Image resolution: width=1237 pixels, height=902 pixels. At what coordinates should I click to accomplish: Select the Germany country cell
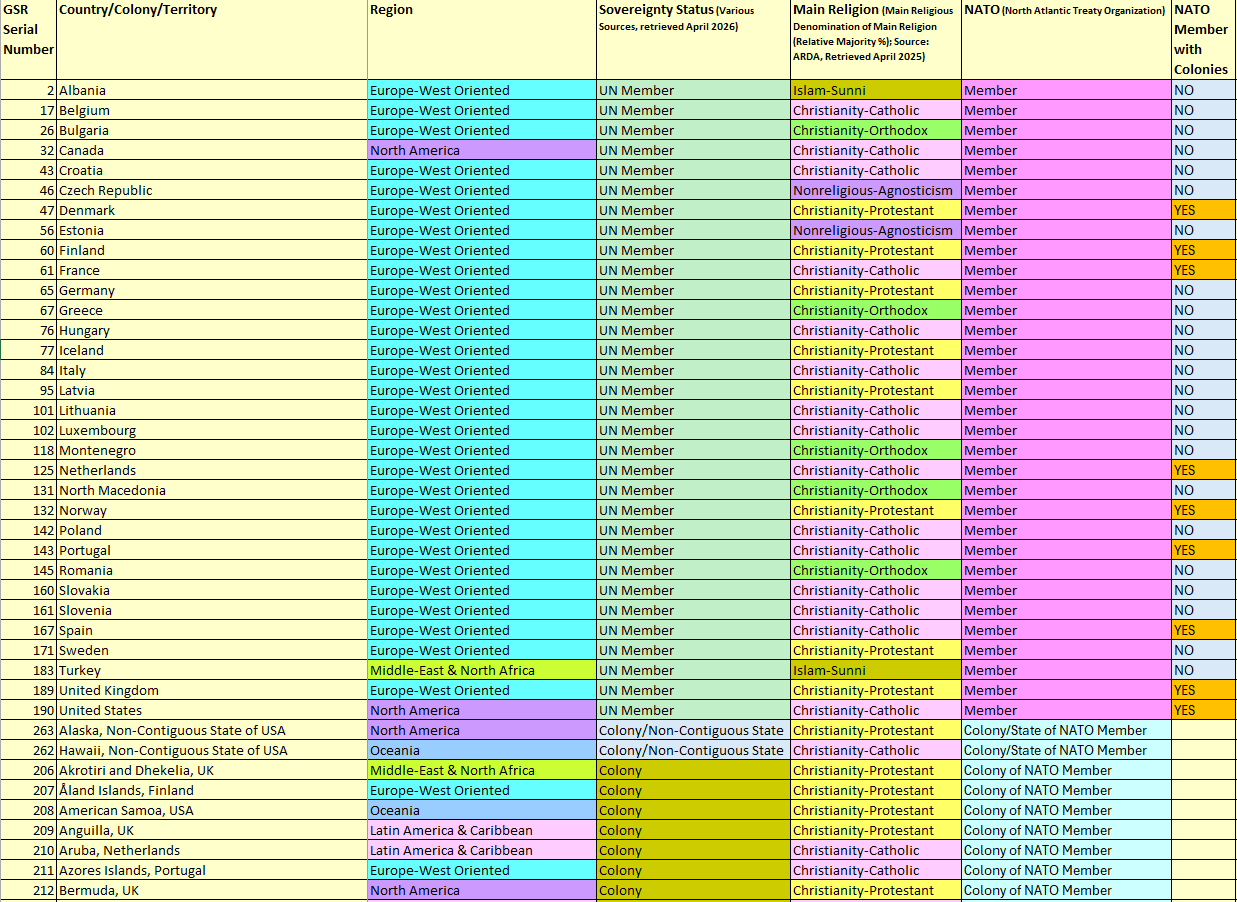pos(212,290)
